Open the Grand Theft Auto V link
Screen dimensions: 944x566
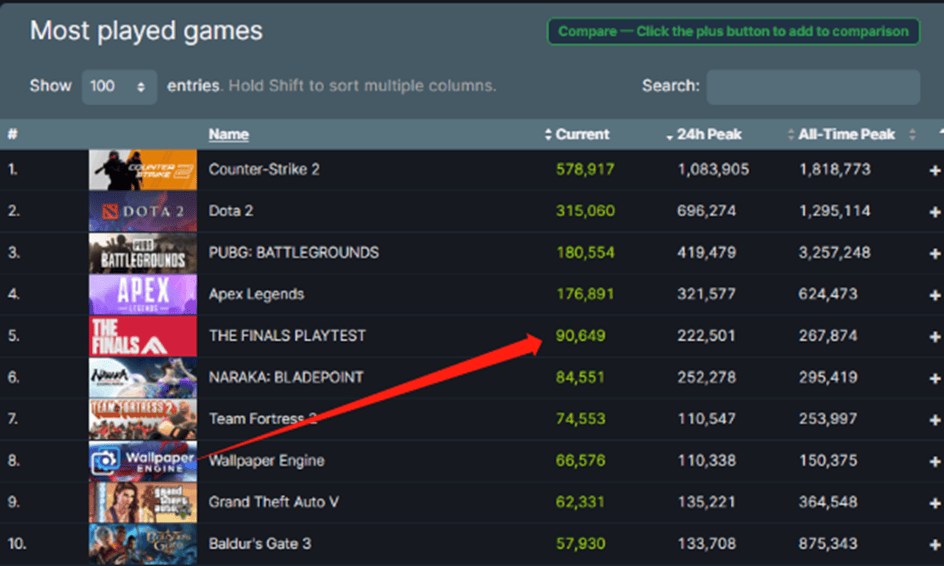click(x=273, y=502)
